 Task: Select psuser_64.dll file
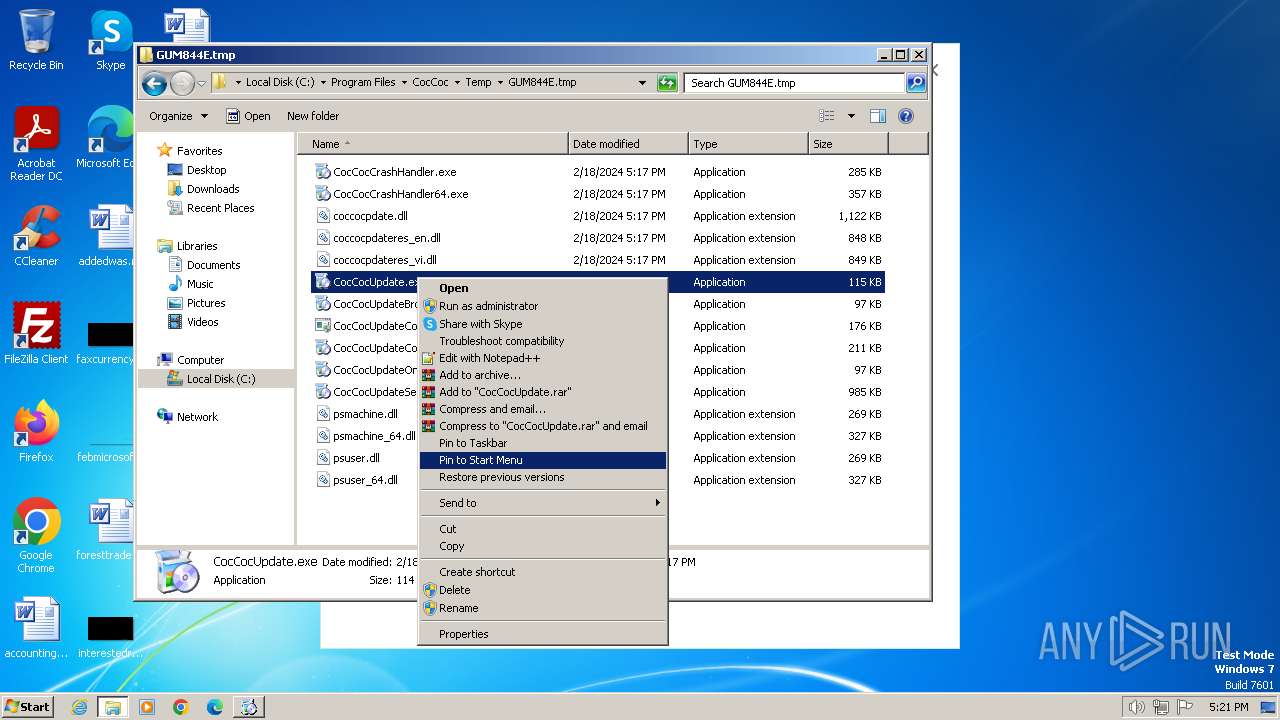pos(365,480)
